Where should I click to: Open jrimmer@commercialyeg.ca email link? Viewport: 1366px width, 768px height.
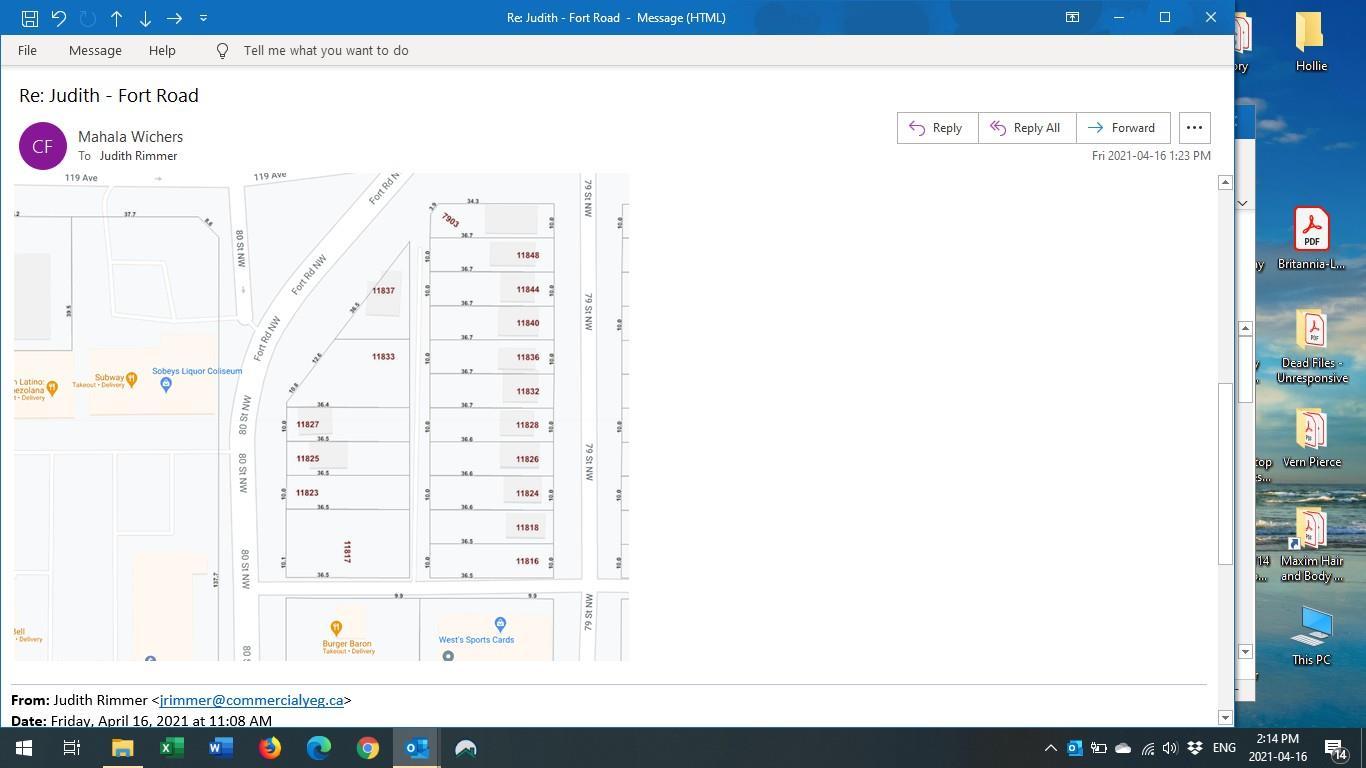pos(252,700)
